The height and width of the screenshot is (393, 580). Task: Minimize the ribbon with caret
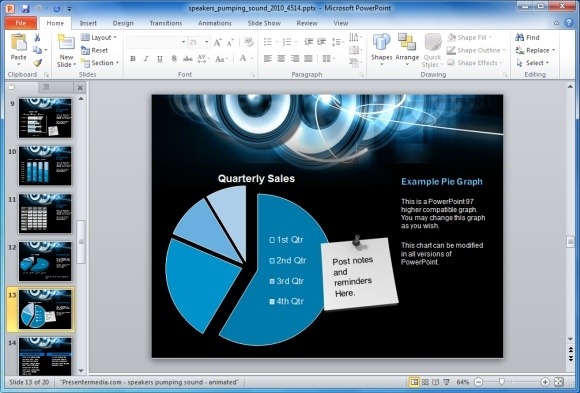tap(556, 23)
